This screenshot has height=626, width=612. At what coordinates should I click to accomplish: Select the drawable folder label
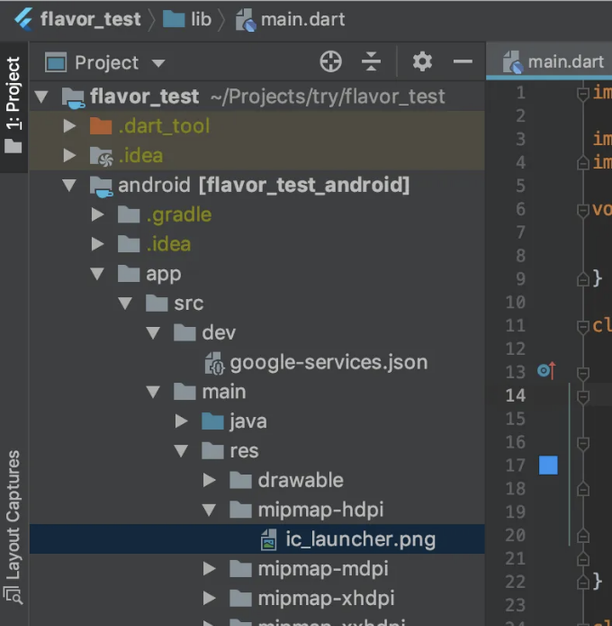coord(301,480)
